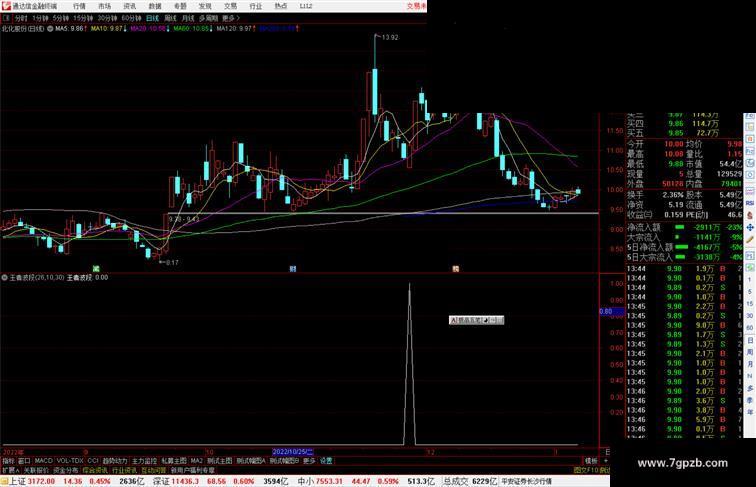The width and height of the screenshot is (756, 487).
Task: Select the 年 period in right sidebar
Action: click(x=750, y=411)
